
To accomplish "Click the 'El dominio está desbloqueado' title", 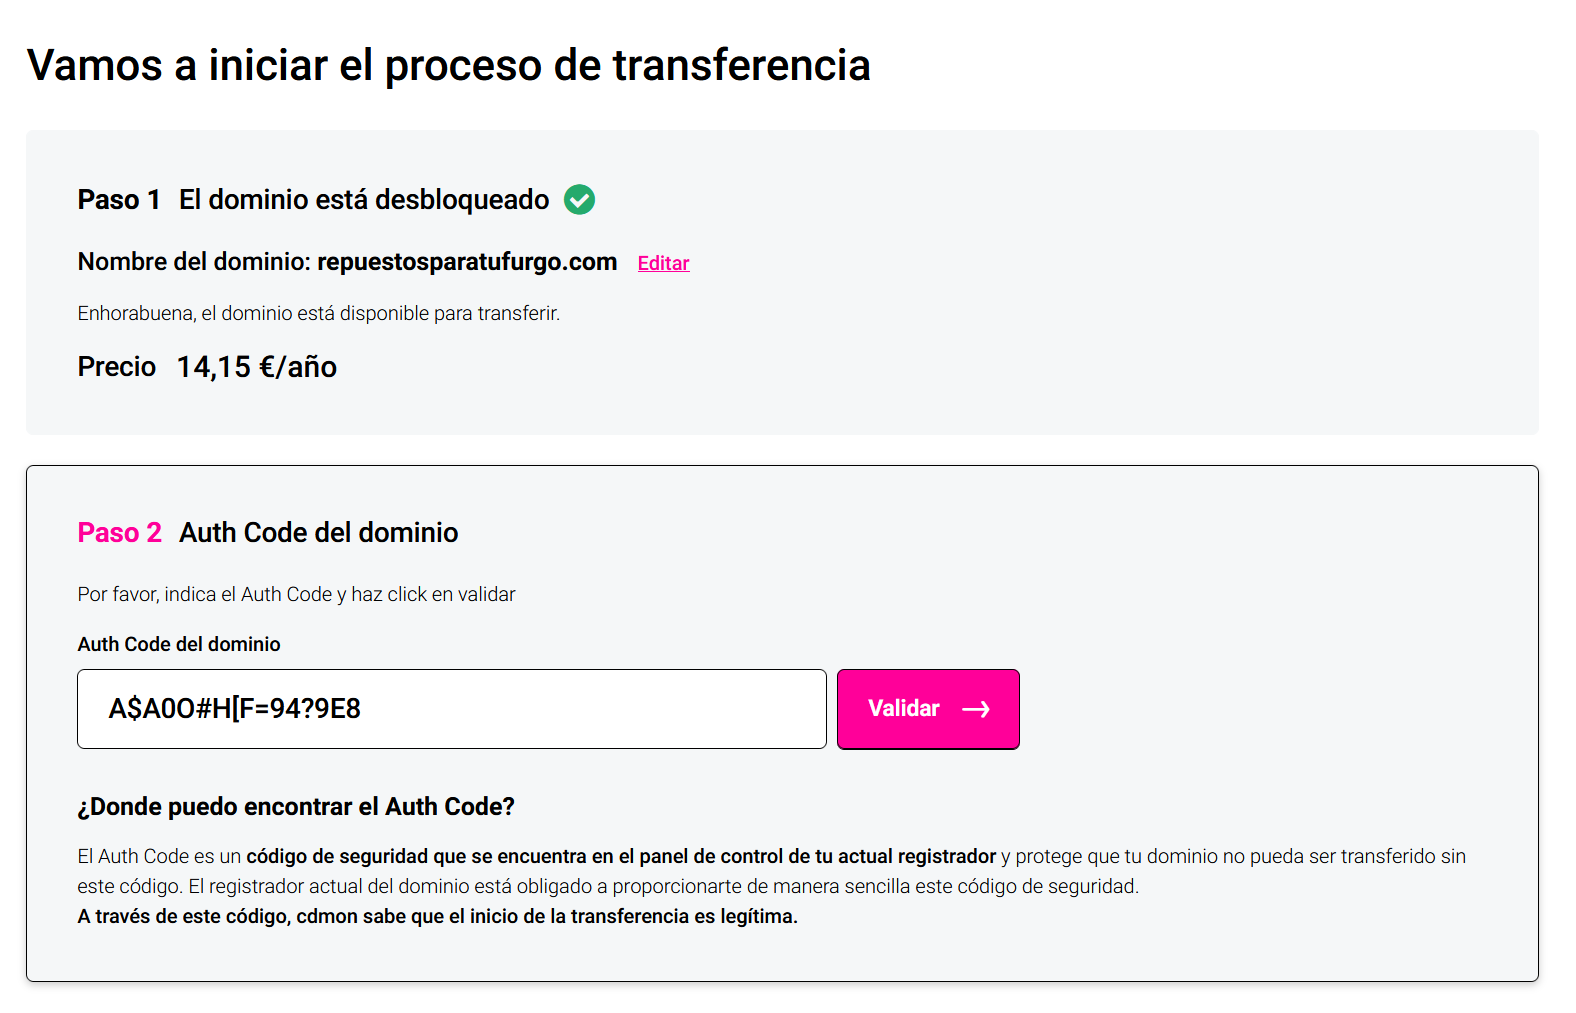I will [364, 200].
